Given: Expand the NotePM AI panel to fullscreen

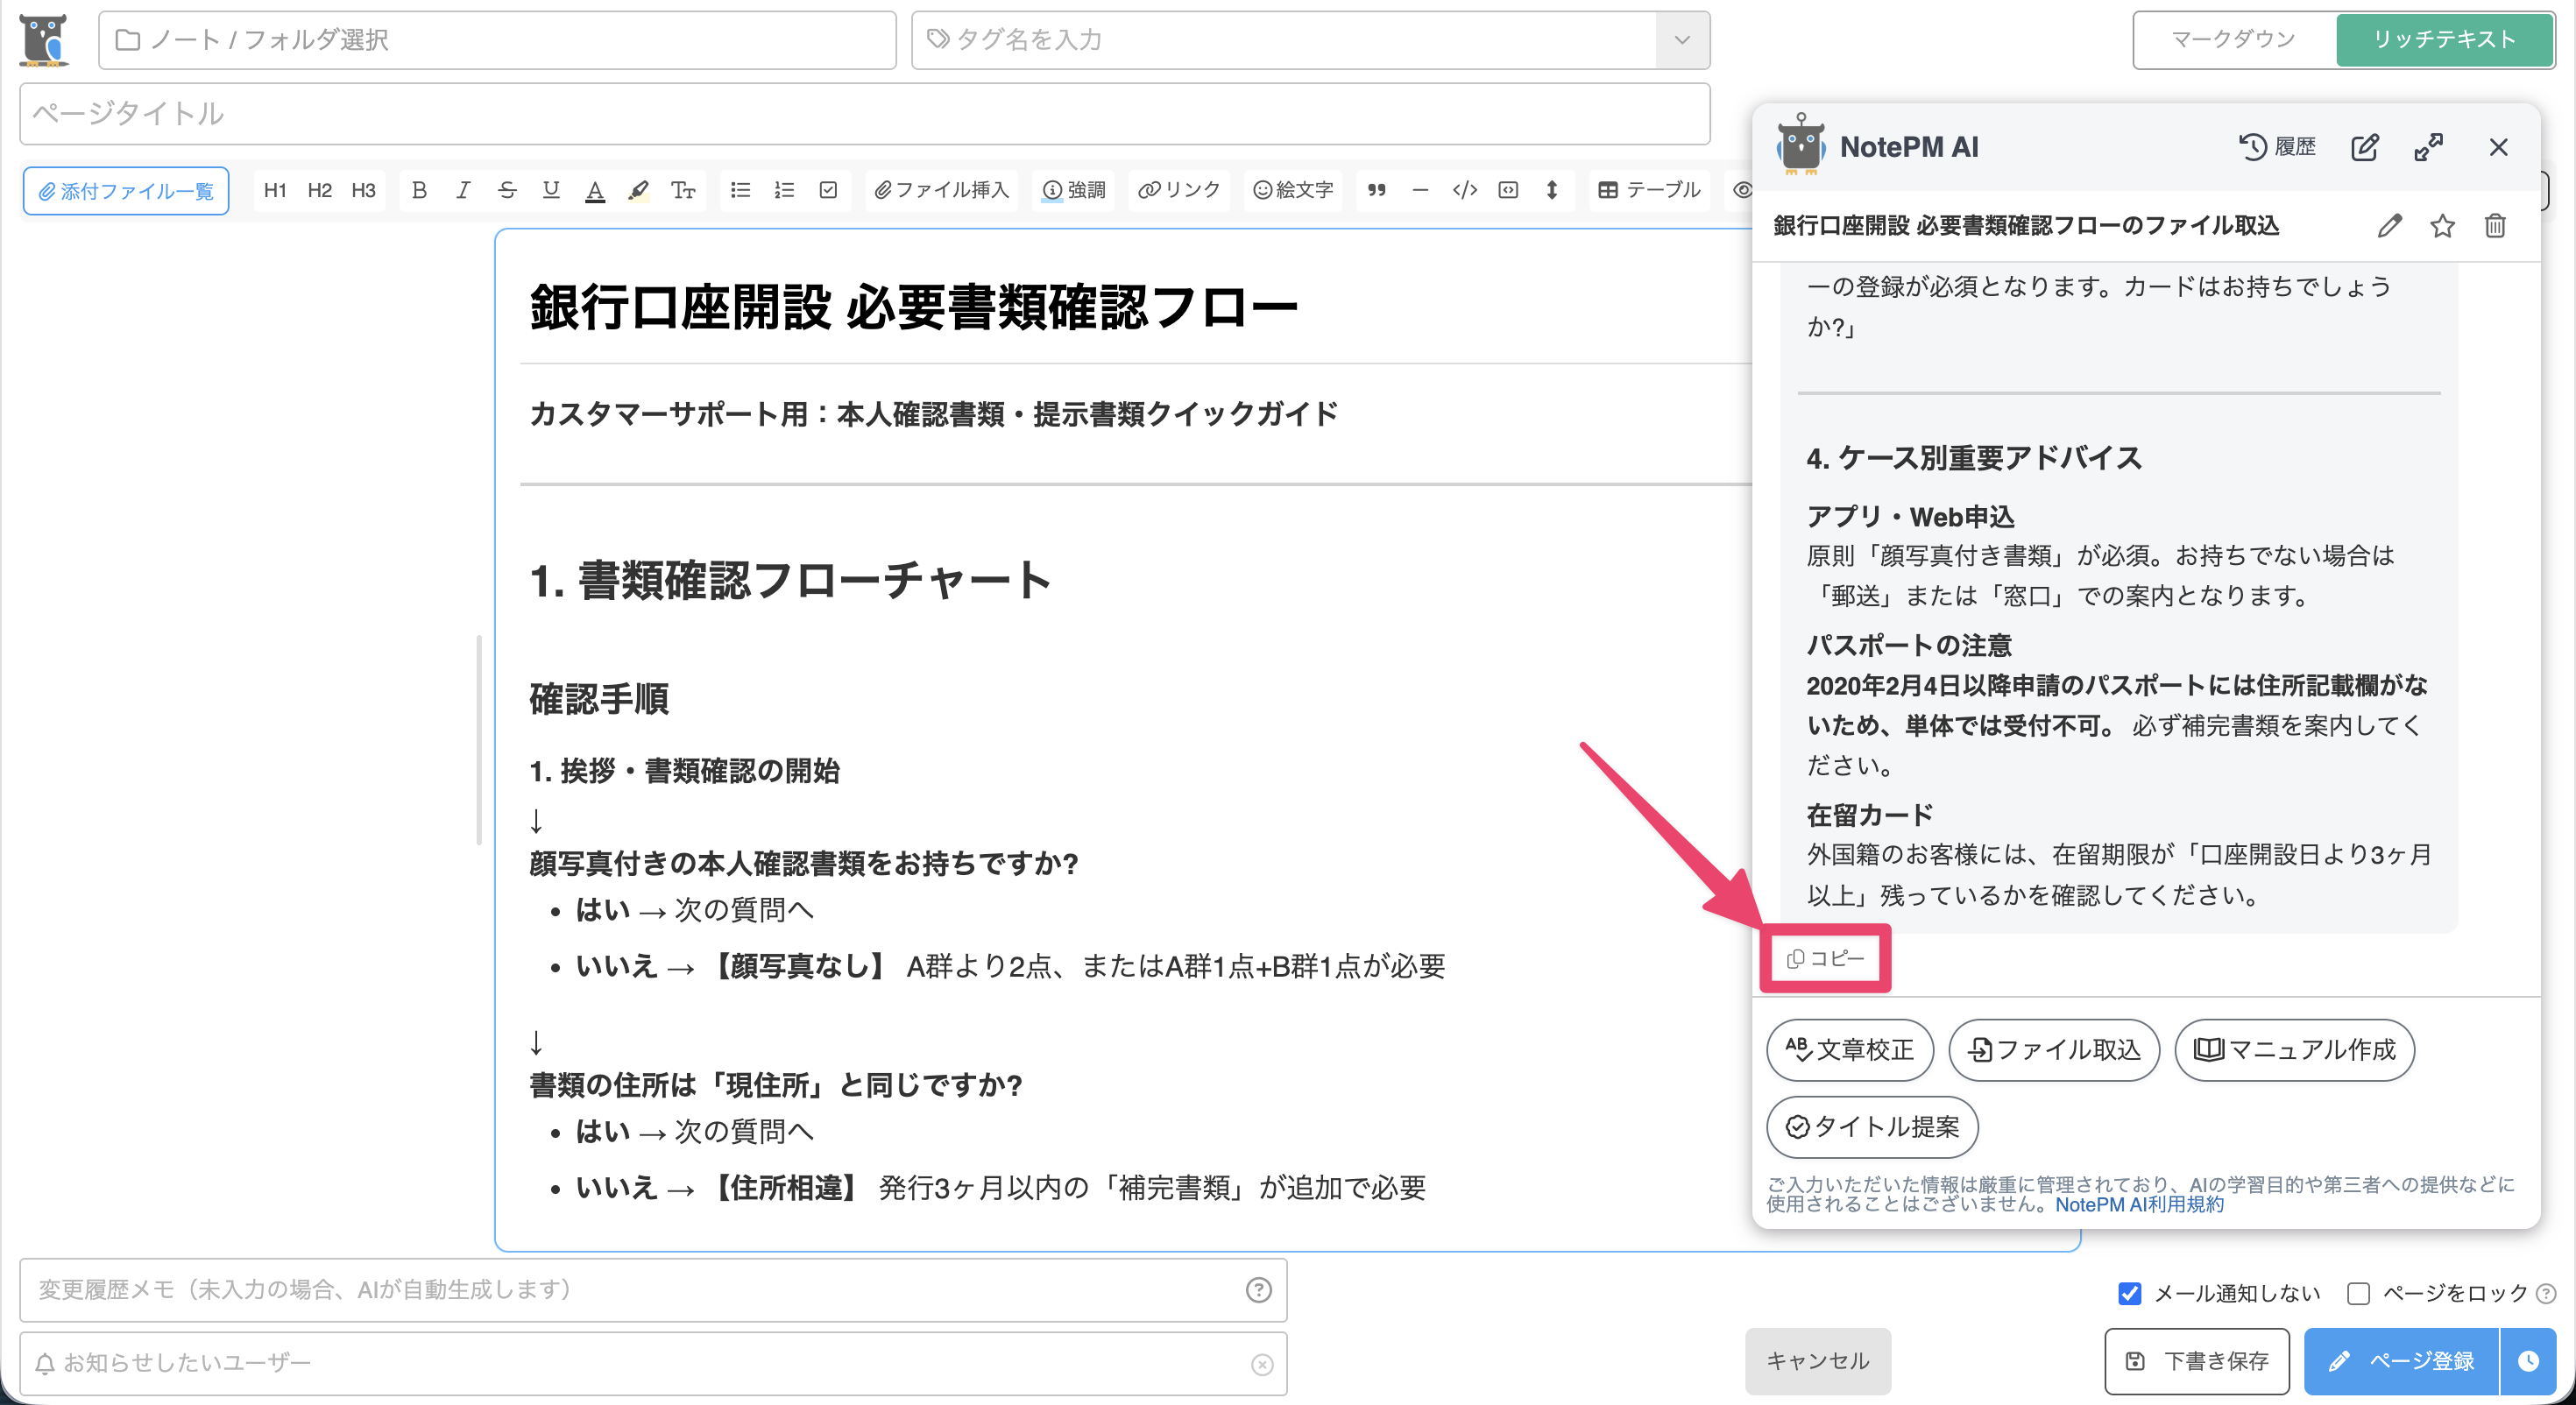Looking at the screenshot, I should [x=2428, y=147].
